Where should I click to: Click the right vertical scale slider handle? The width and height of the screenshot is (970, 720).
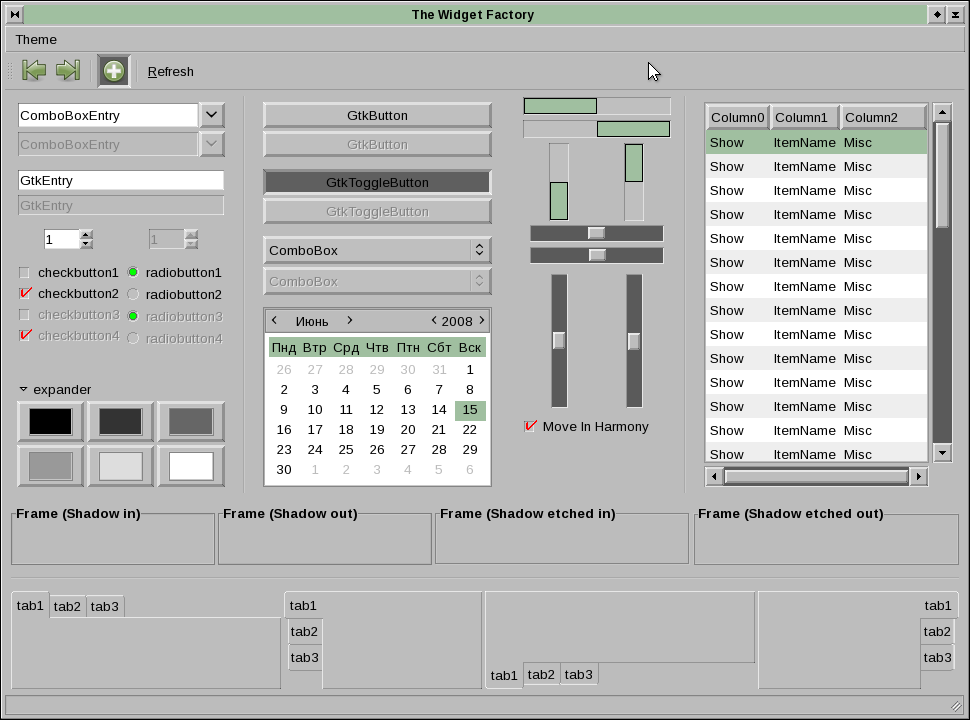pos(633,341)
